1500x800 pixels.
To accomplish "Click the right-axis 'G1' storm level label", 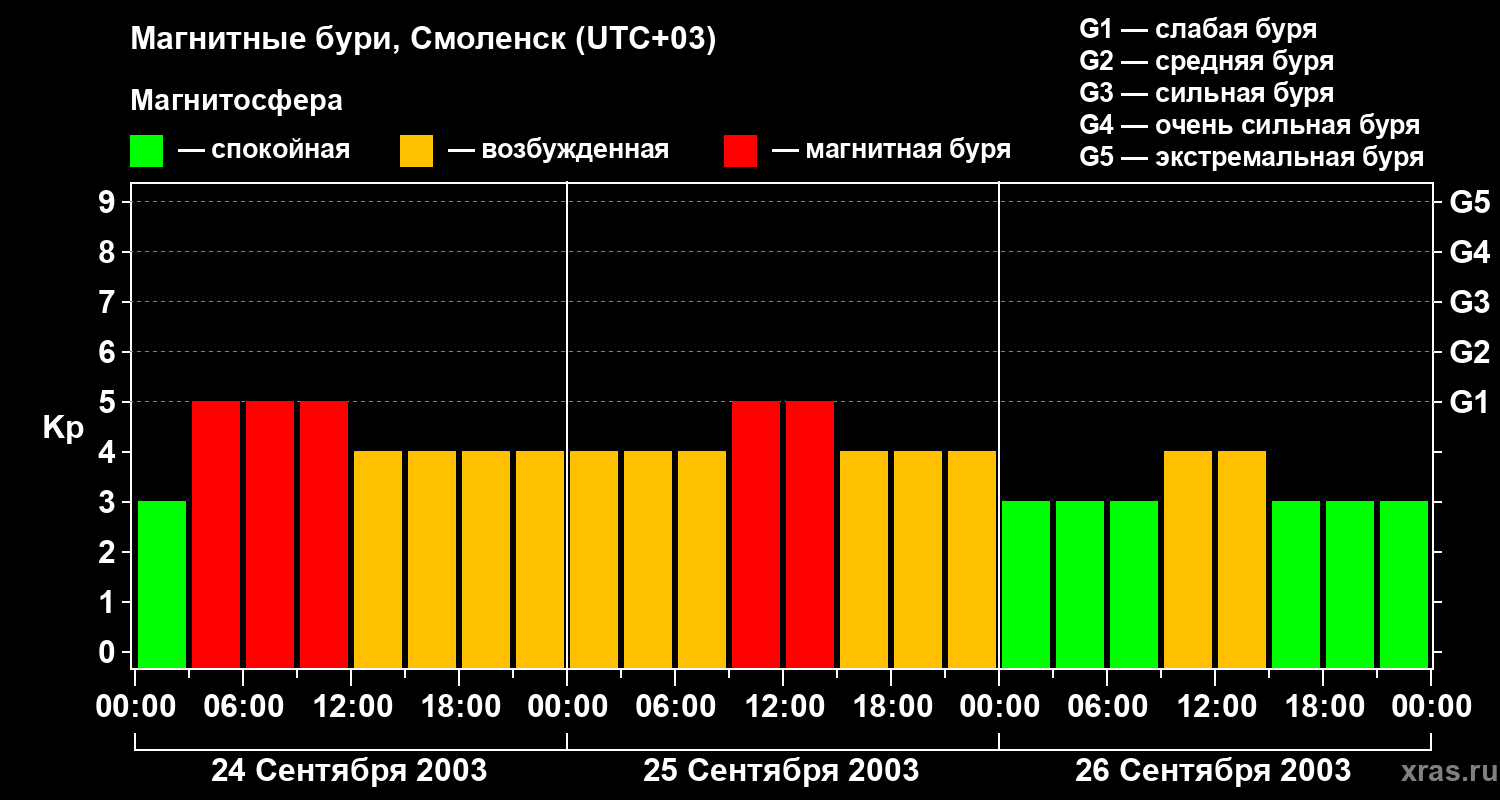I will tap(1470, 403).
